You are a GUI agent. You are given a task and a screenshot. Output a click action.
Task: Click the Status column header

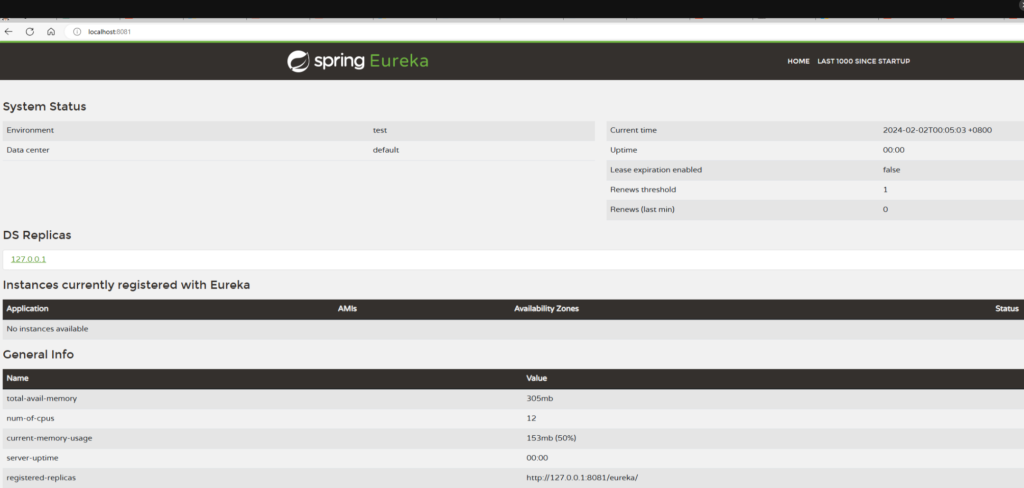click(1006, 309)
